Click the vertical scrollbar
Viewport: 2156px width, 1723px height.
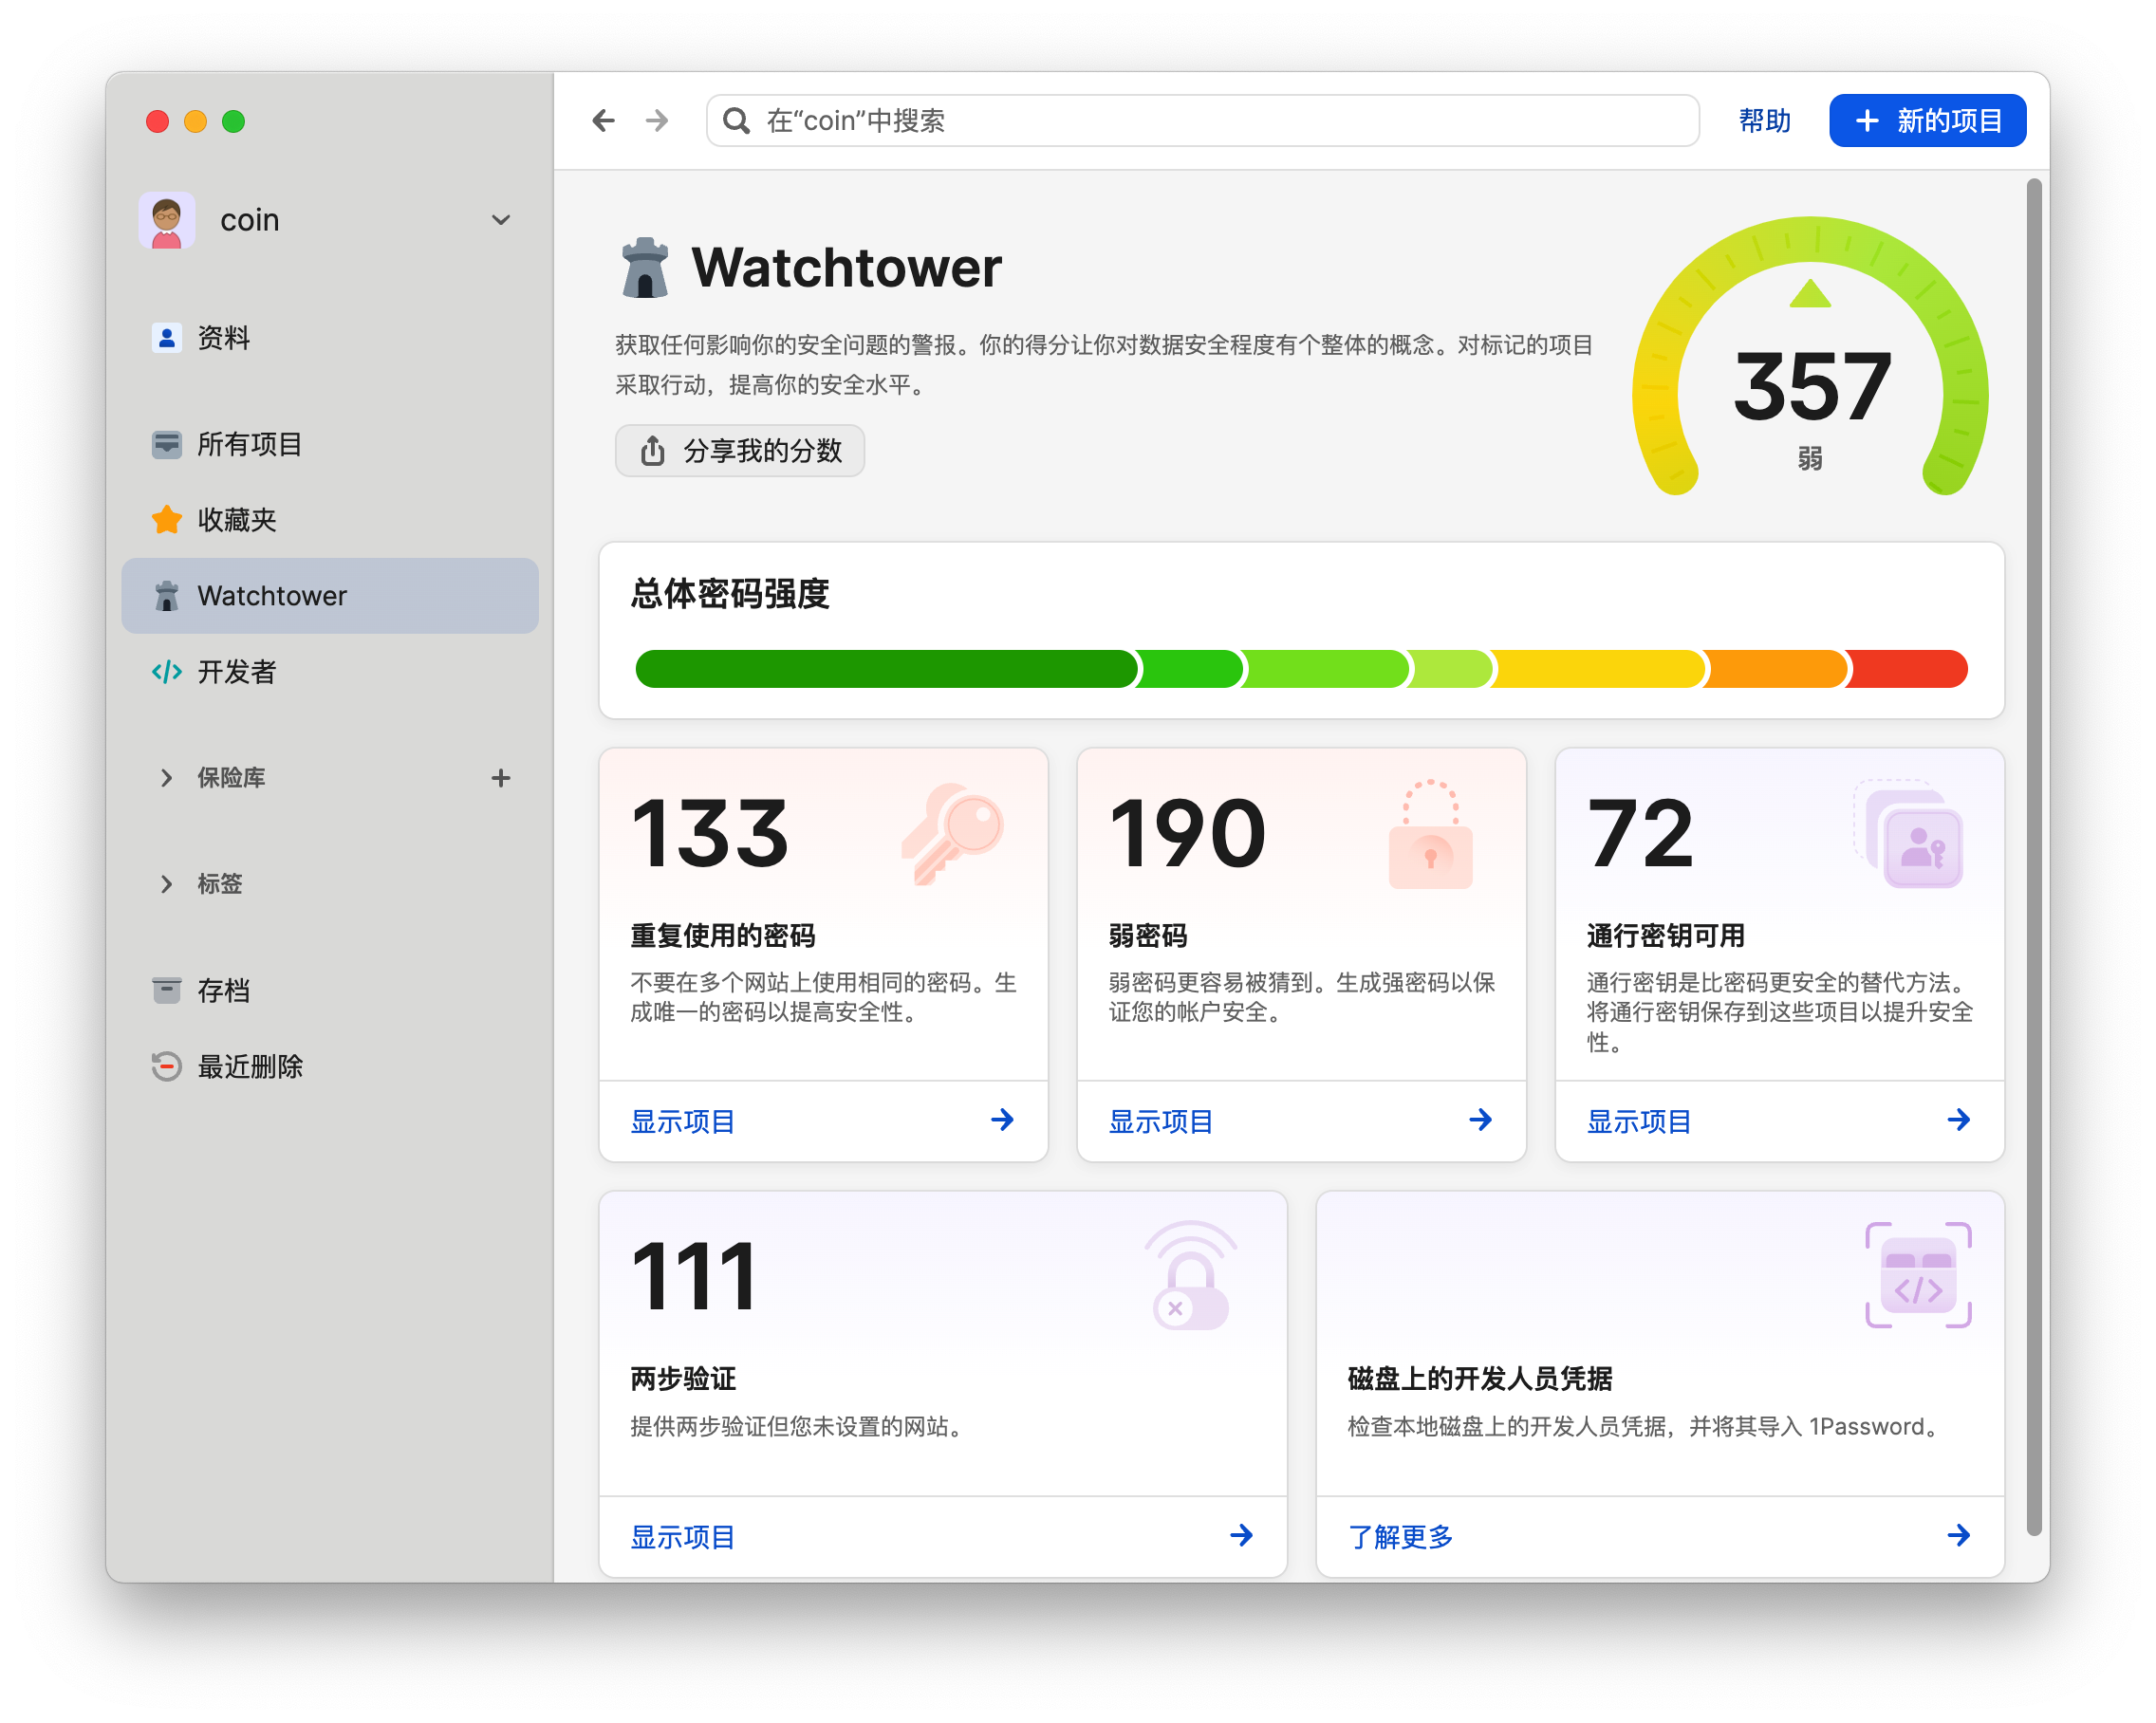[2033, 857]
